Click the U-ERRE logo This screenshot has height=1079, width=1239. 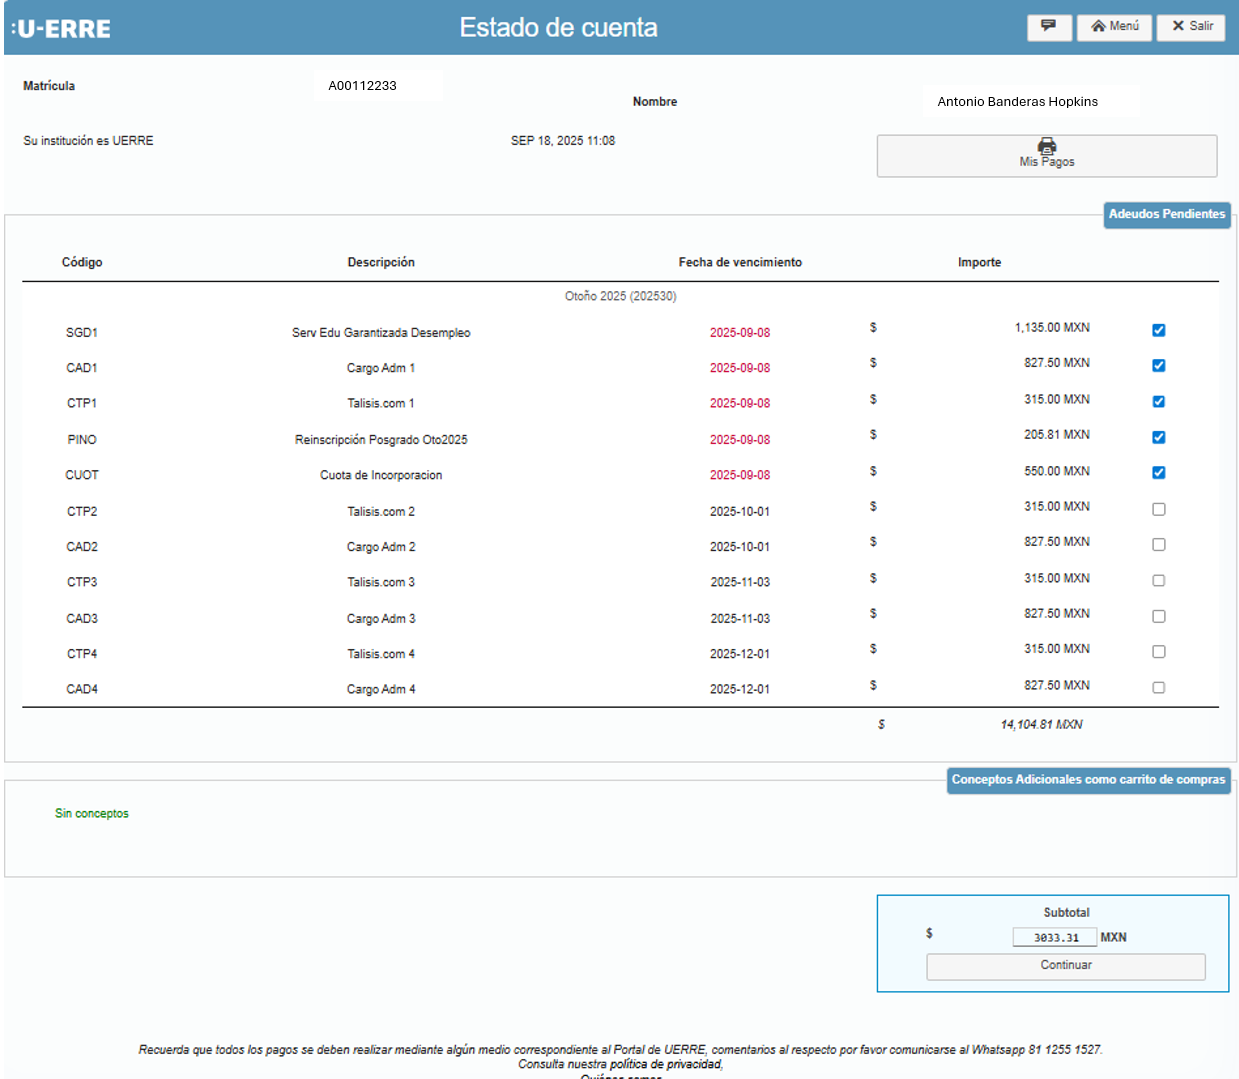click(x=62, y=29)
